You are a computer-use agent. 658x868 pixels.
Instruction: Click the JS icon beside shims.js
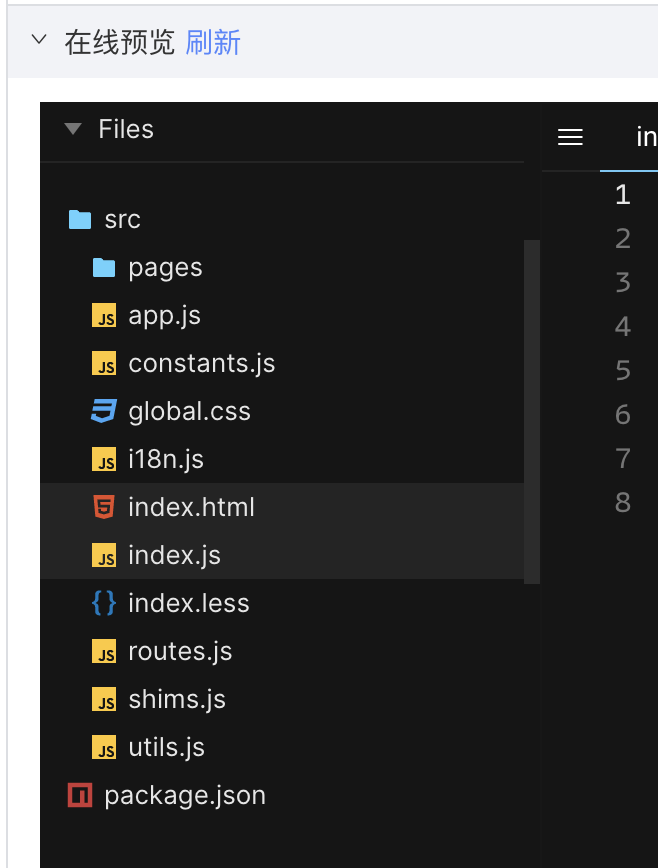(x=104, y=699)
